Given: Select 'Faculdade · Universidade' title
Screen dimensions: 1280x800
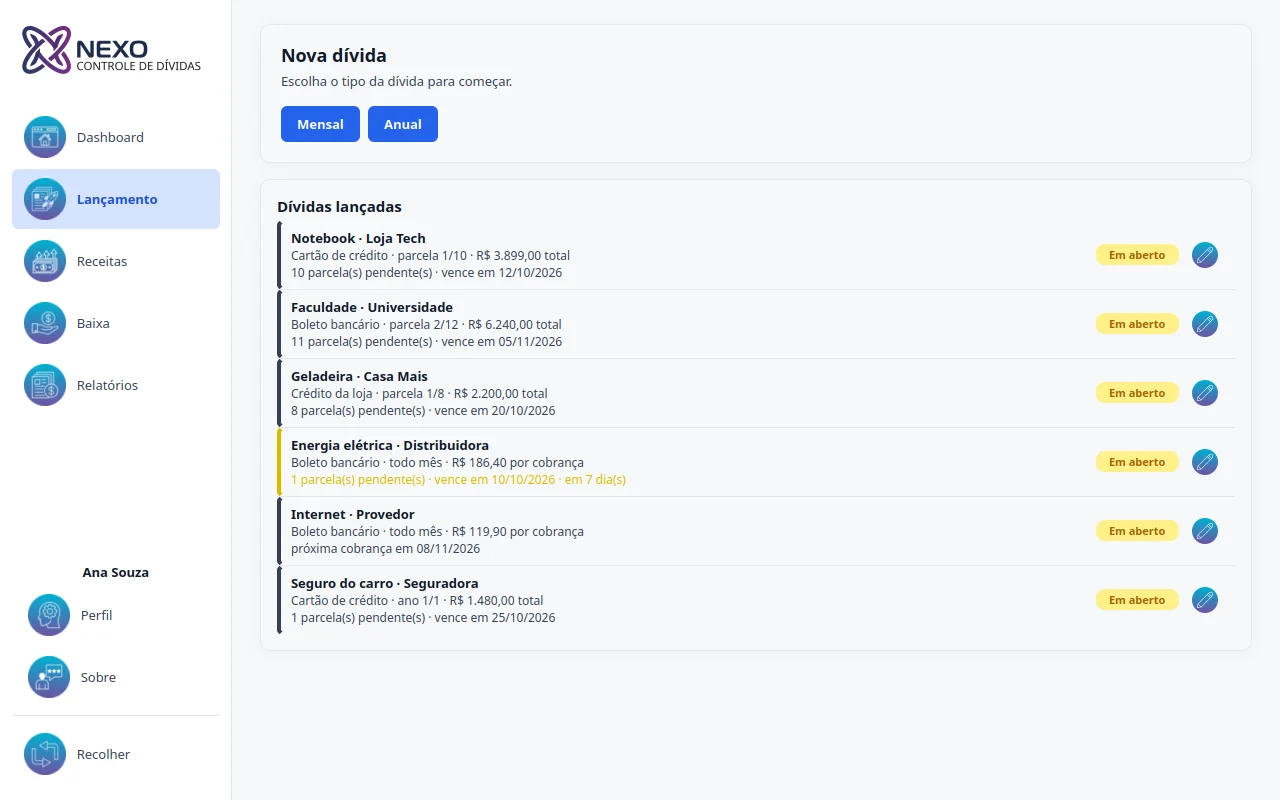Looking at the screenshot, I should [x=372, y=307].
